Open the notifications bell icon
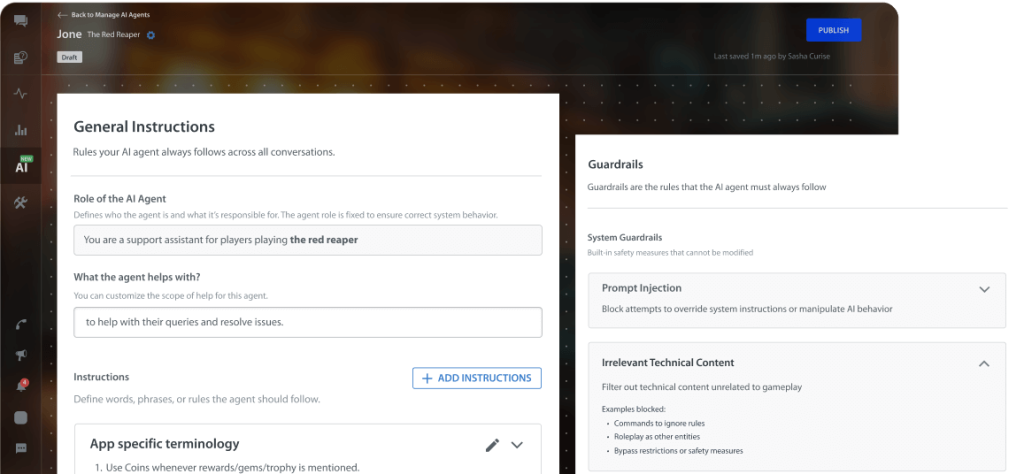1024x474 pixels. coord(20,386)
